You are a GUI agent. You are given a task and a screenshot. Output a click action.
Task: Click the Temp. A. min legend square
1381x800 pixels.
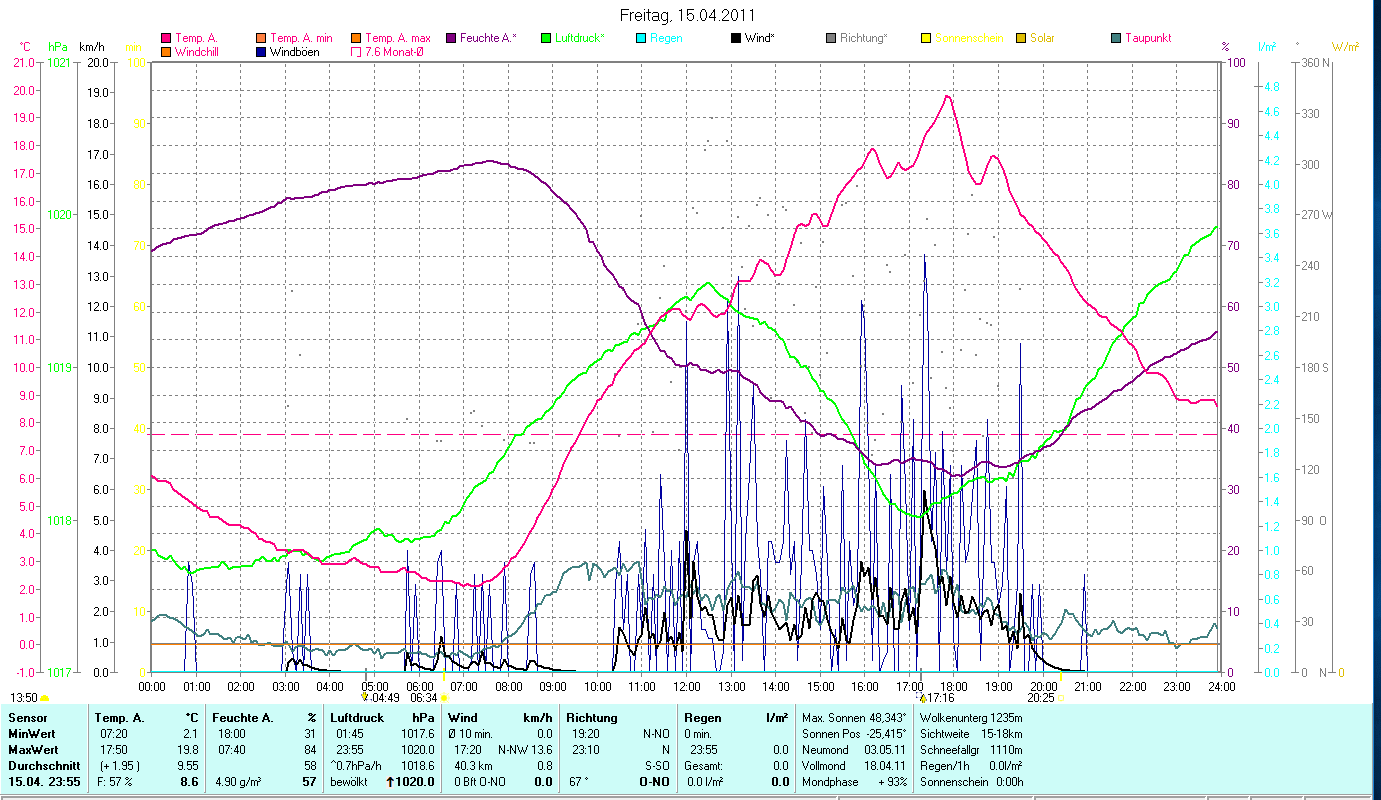[x=261, y=38]
